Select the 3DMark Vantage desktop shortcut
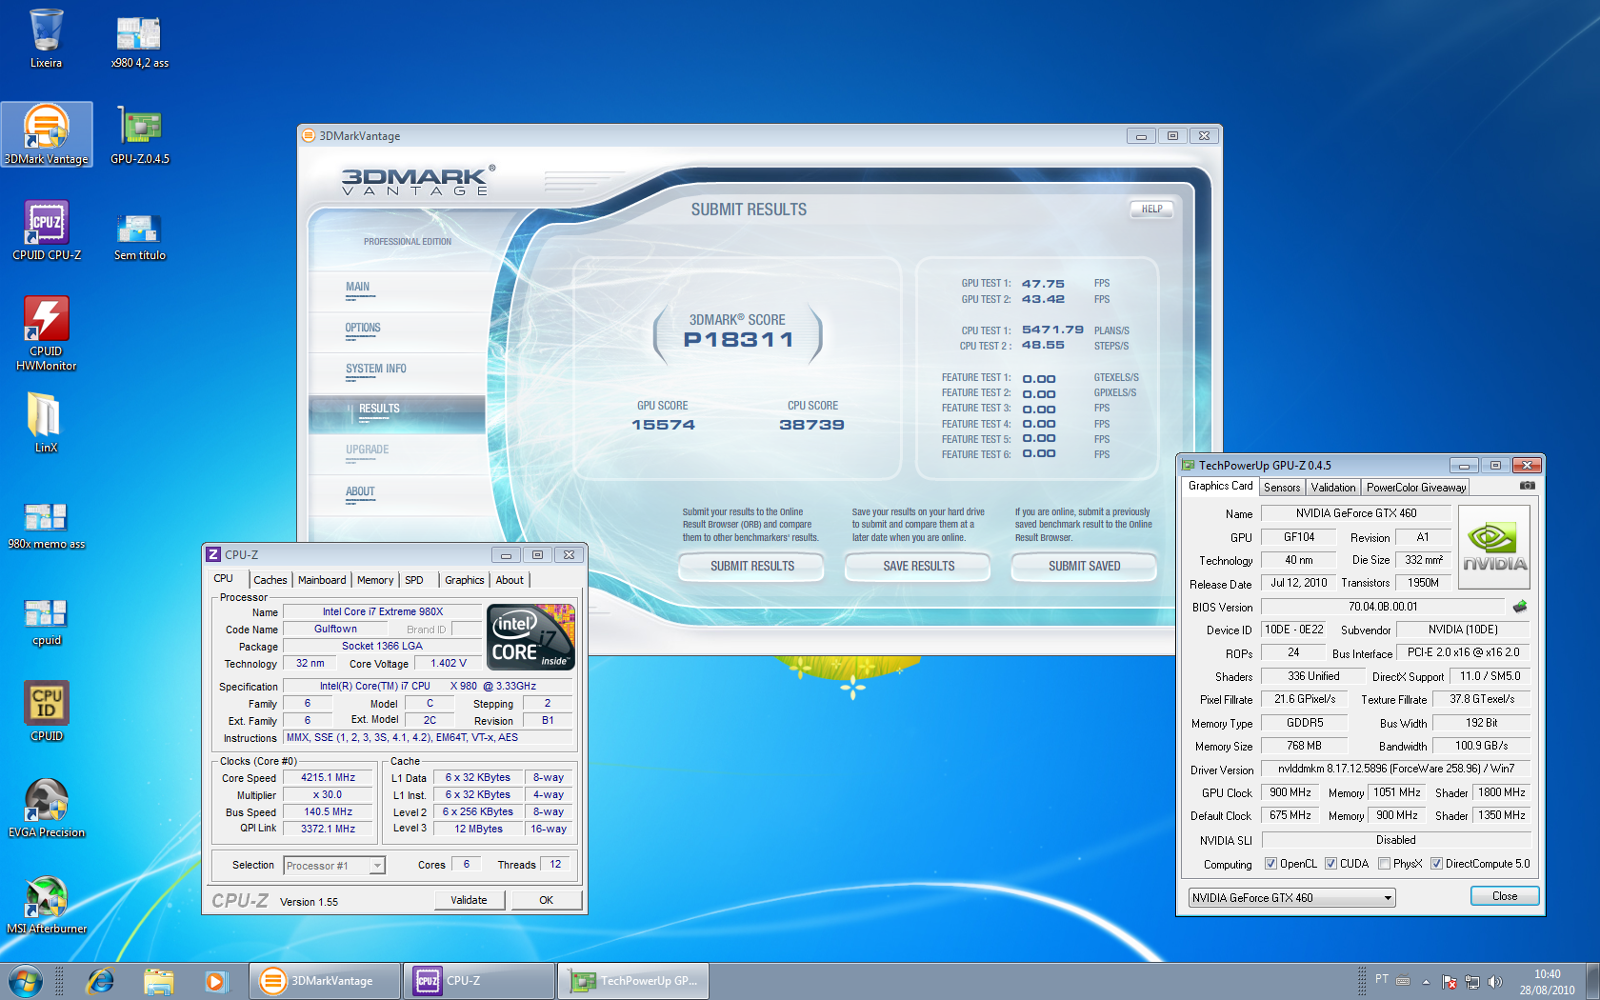The image size is (1600, 1000). click(x=46, y=134)
